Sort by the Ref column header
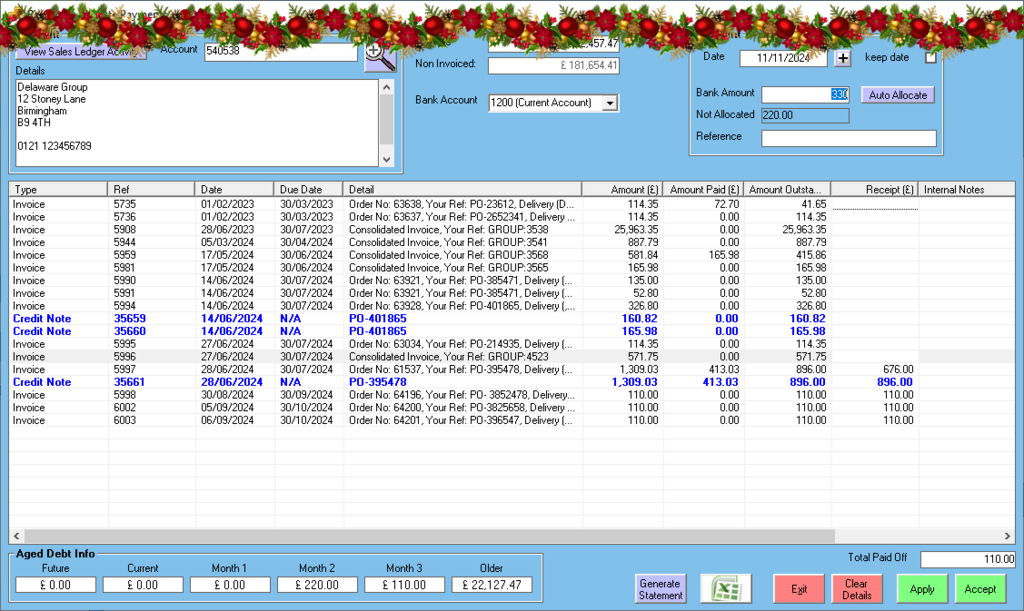 (150, 189)
